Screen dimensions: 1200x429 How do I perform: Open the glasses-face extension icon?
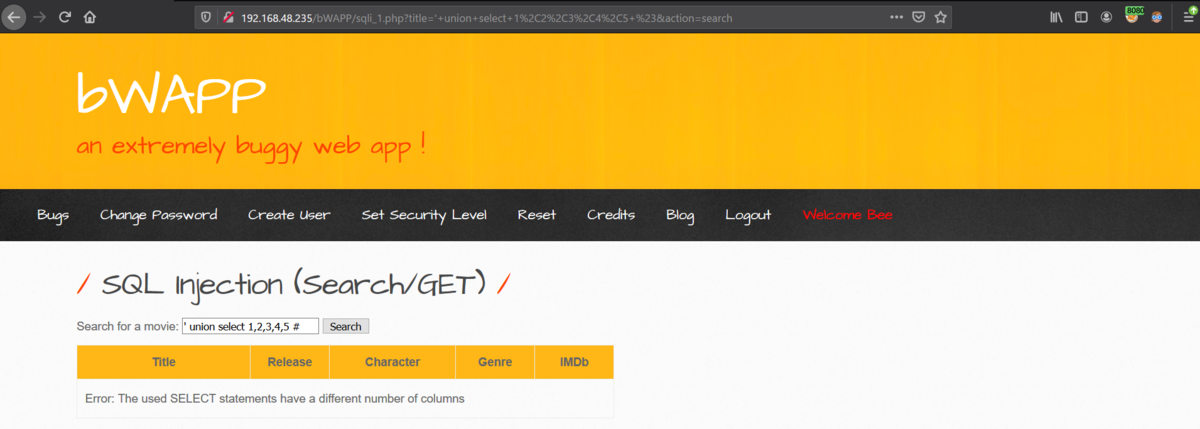click(1157, 17)
